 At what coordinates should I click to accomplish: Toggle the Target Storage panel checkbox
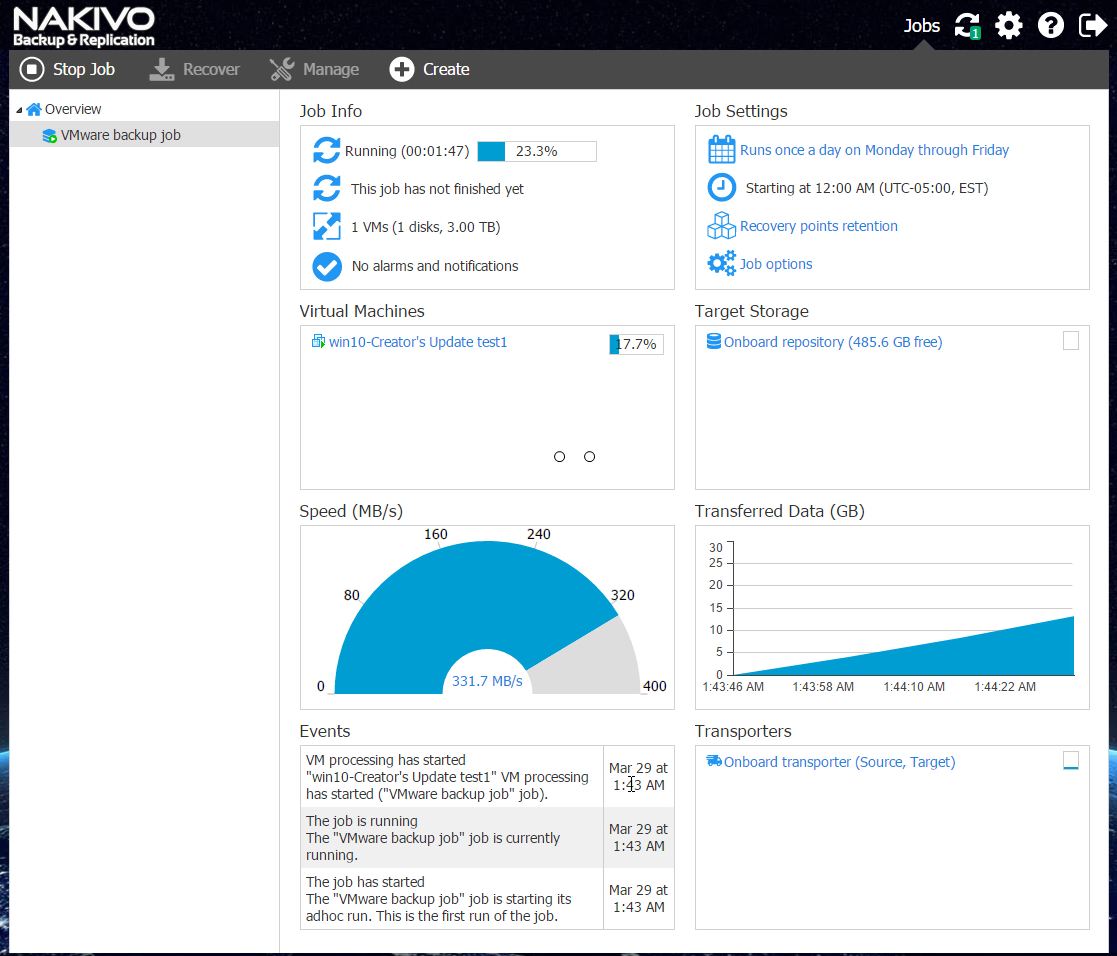[x=1070, y=341]
